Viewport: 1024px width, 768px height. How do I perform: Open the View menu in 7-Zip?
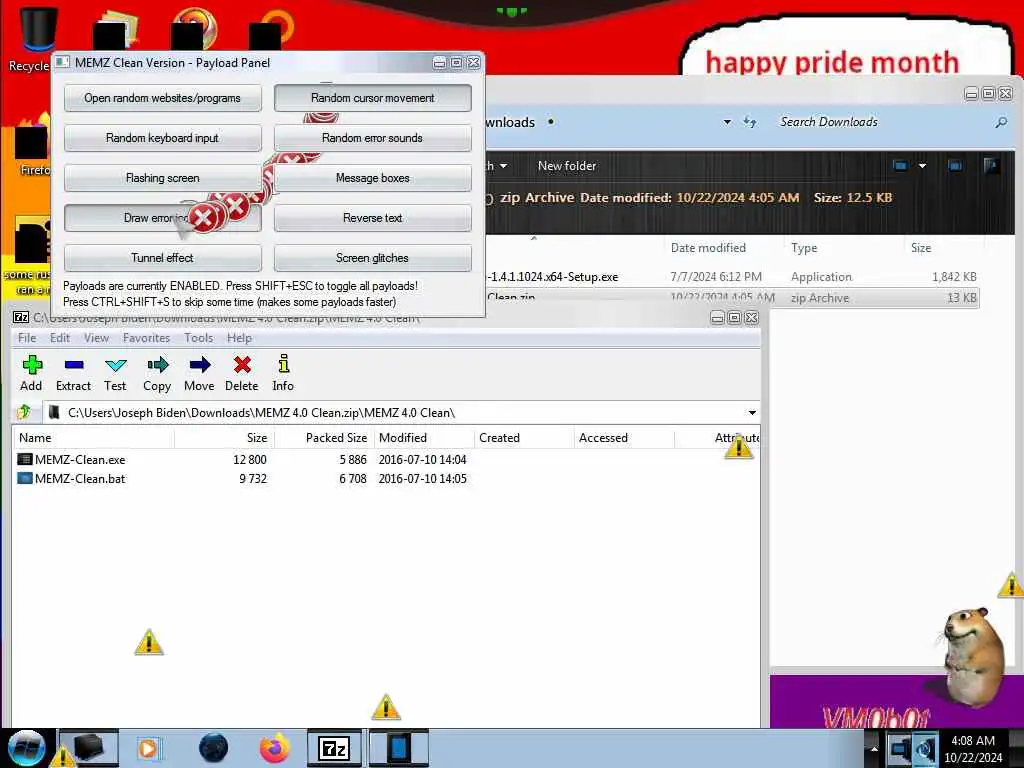(96, 338)
